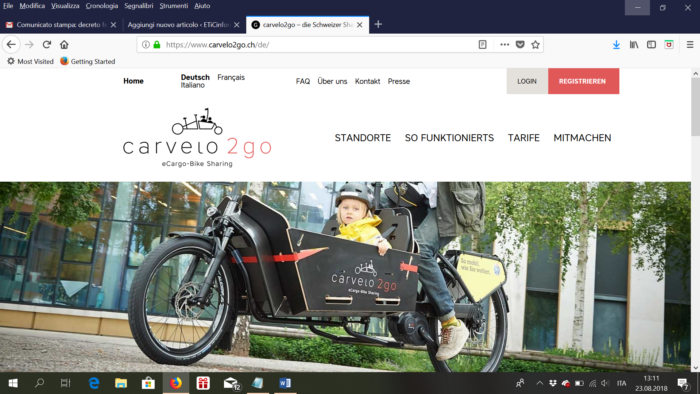Image resolution: width=700 pixels, height=394 pixels.
Task: Toggle the reader view icon
Action: (x=483, y=45)
